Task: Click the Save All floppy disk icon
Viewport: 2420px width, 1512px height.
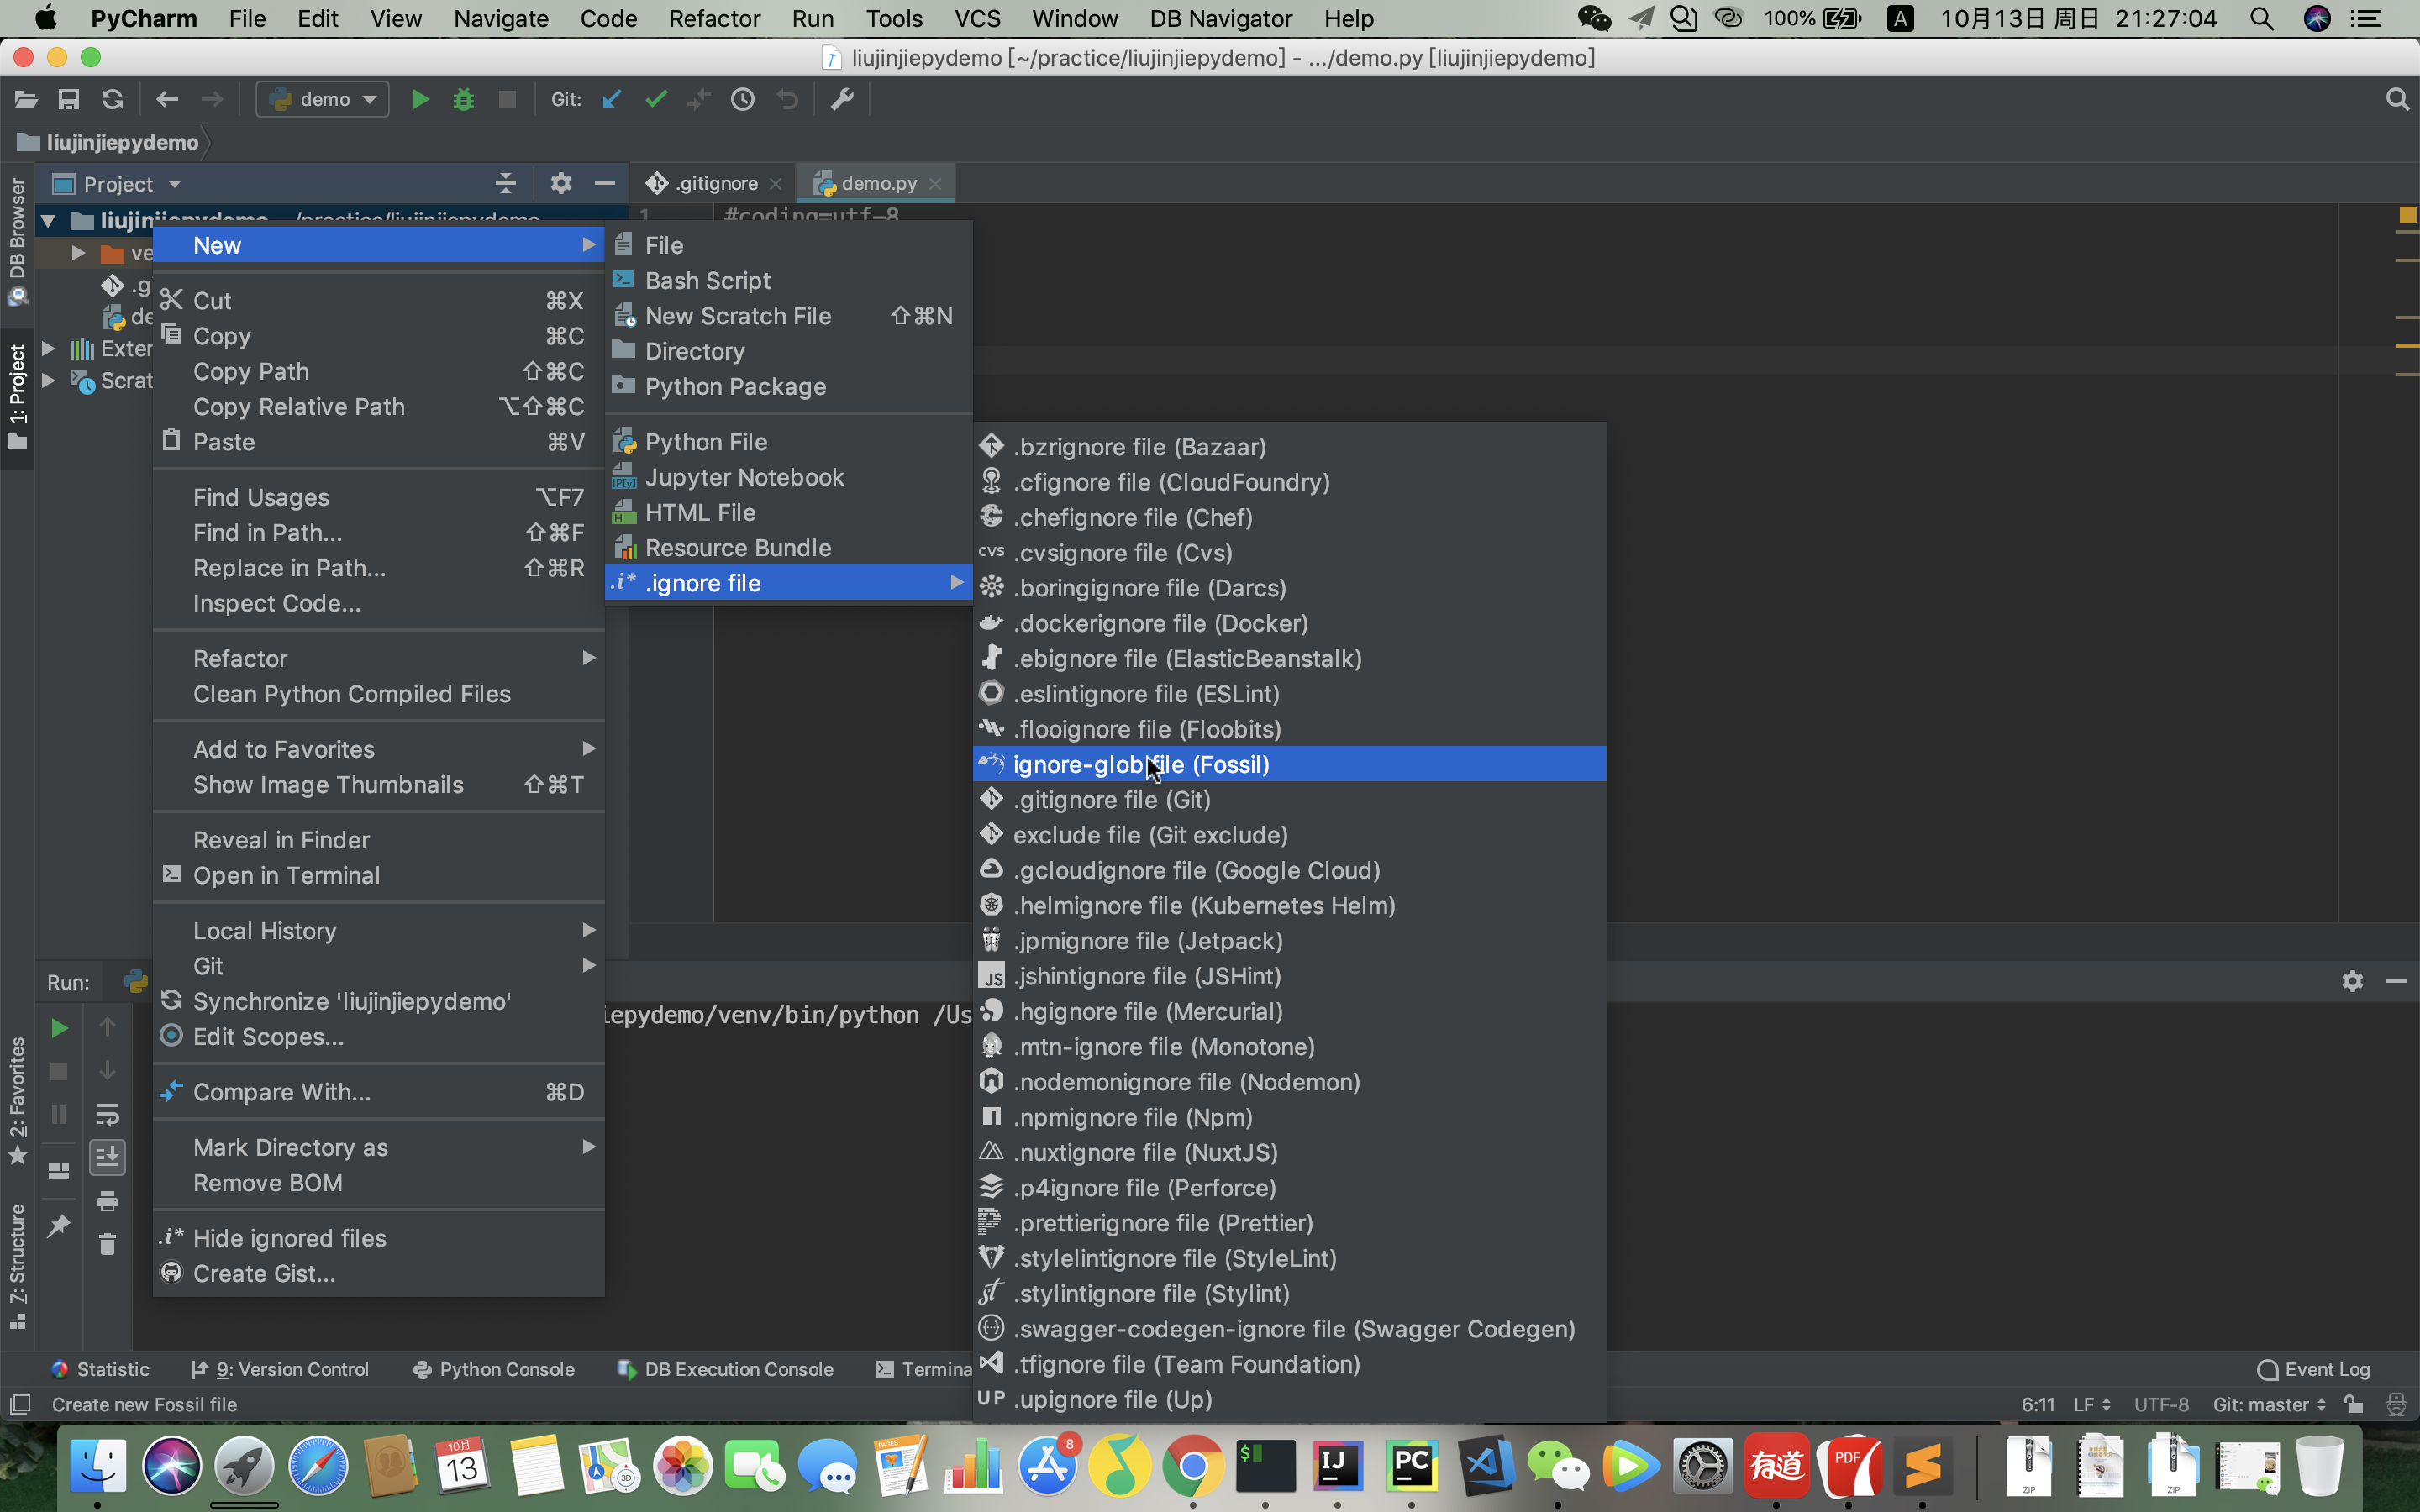Action: 68,99
